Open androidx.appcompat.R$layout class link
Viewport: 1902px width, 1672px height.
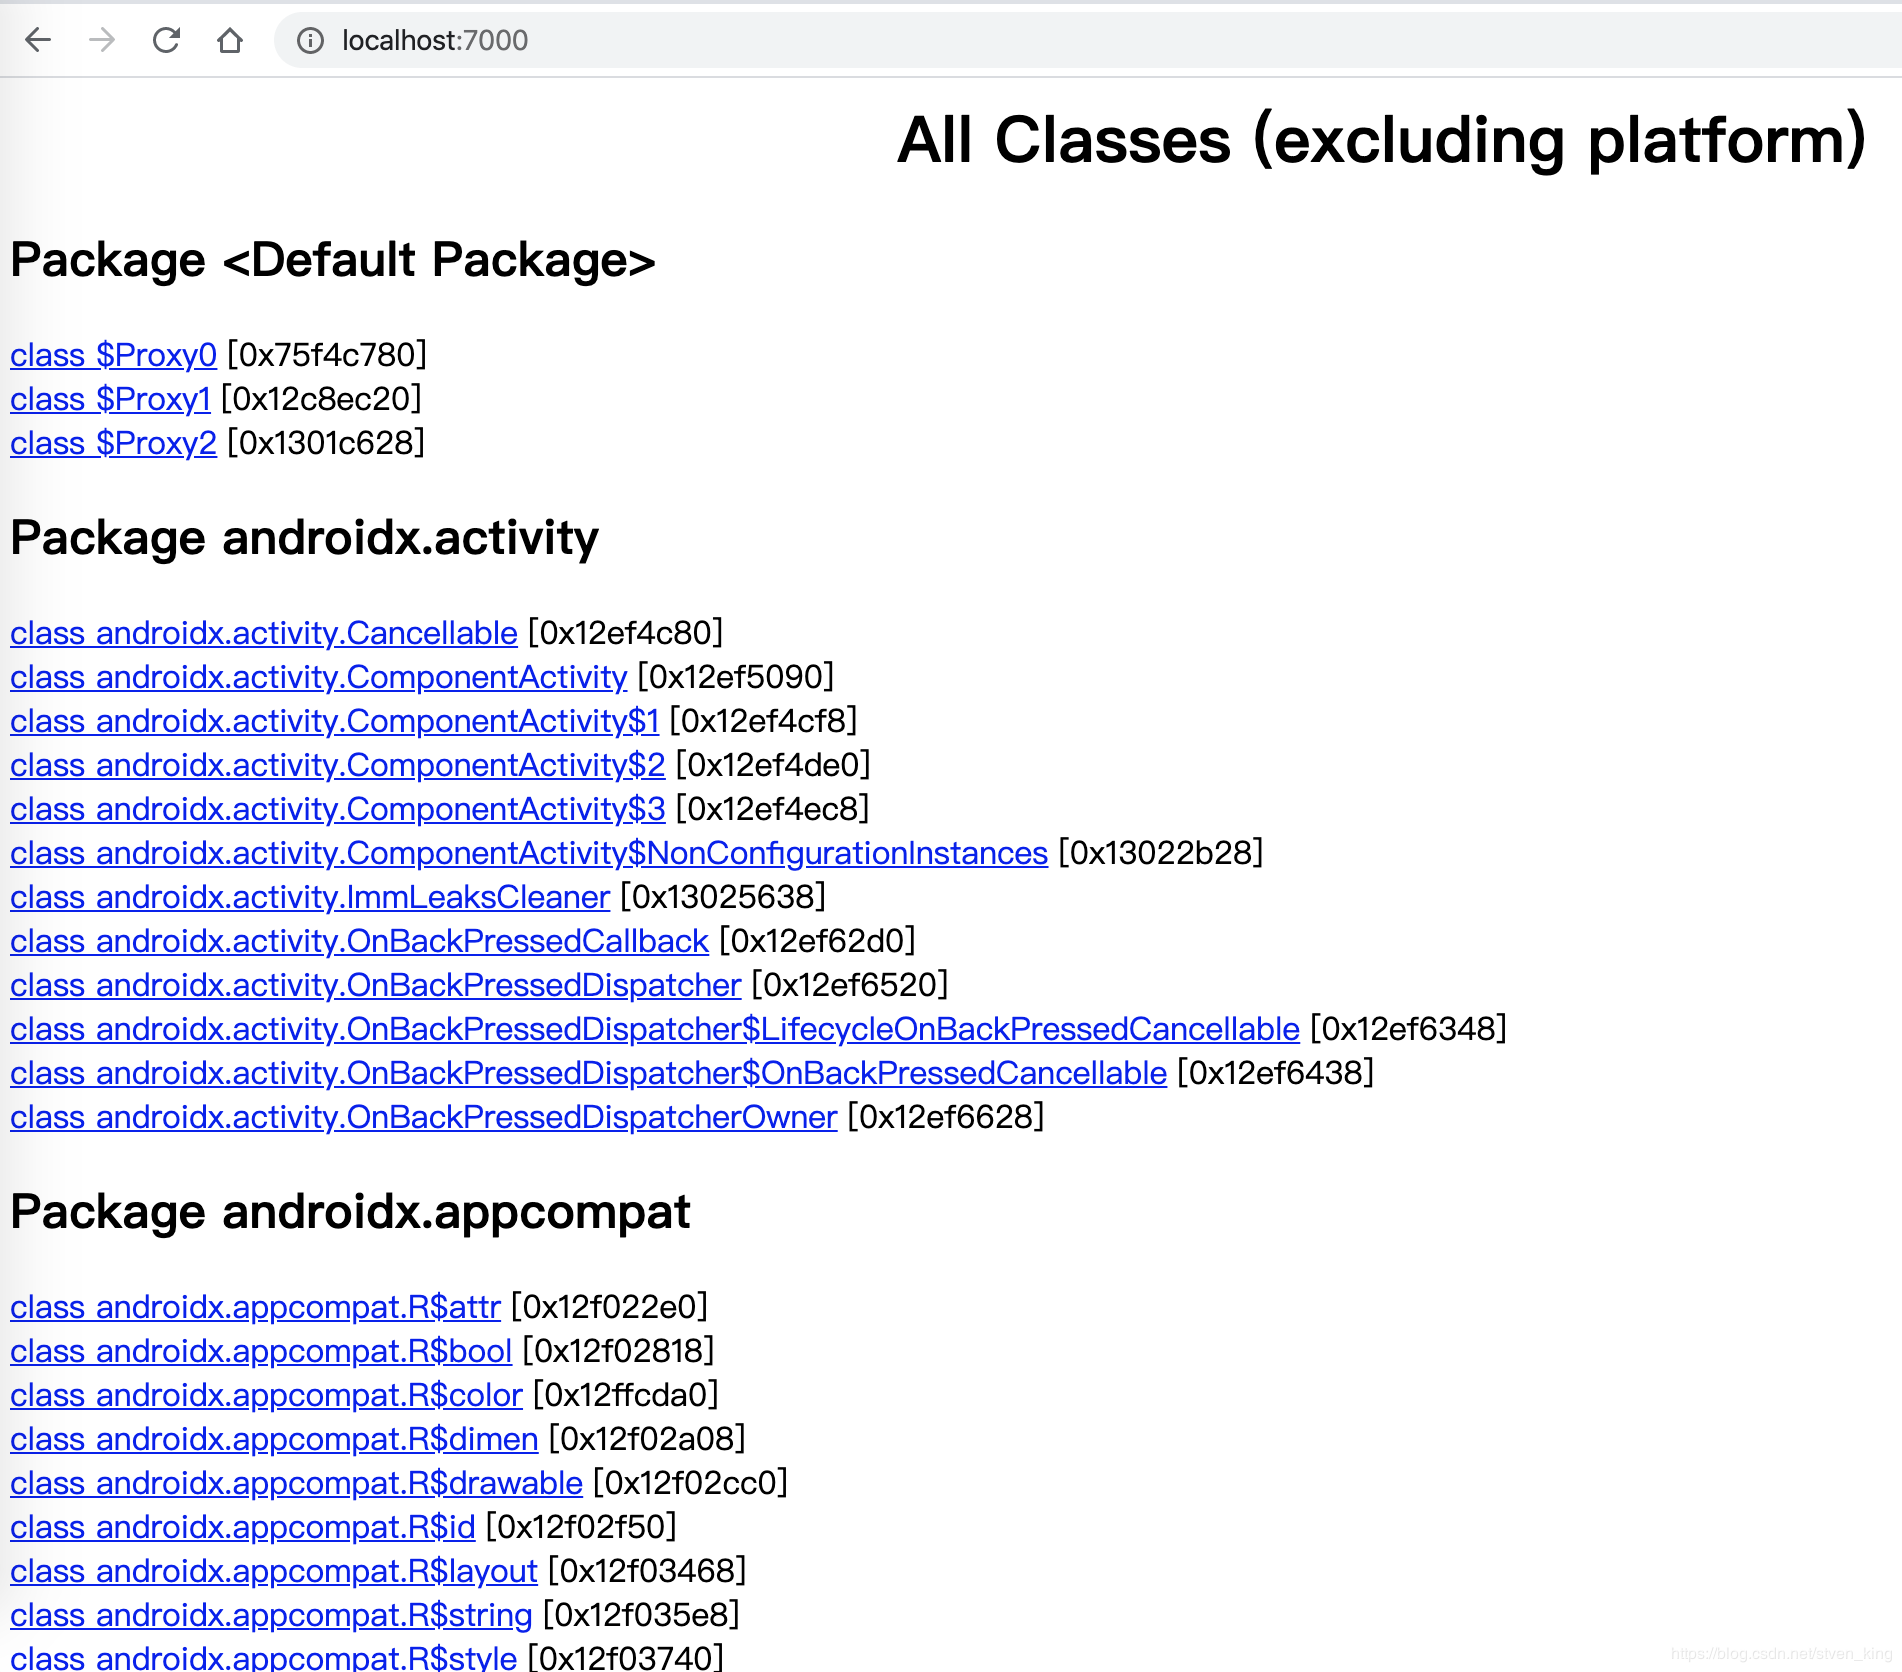274,1571
